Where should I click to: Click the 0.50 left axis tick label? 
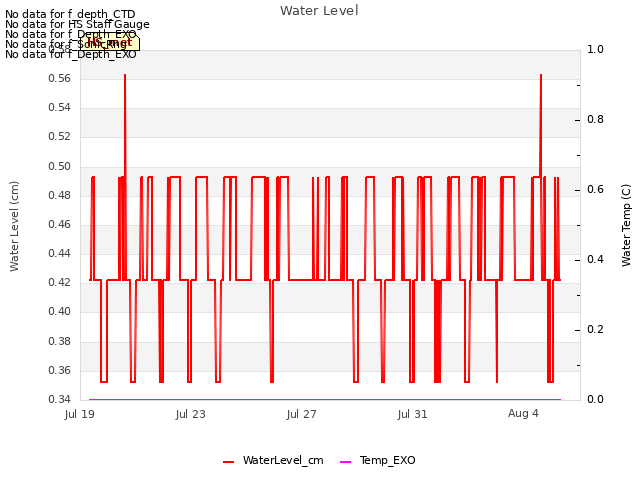tap(60, 167)
